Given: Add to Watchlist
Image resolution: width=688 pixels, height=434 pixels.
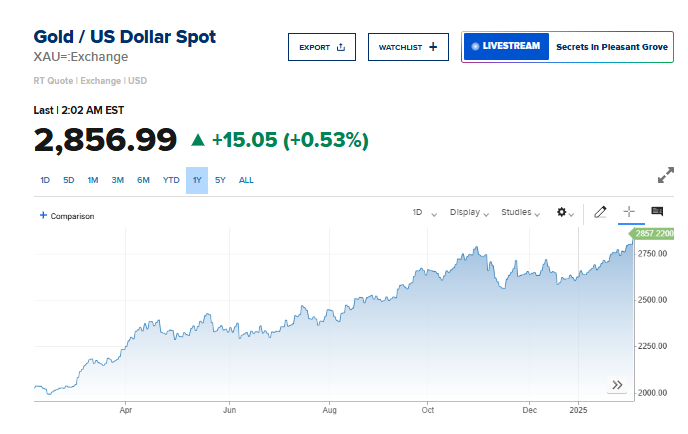Looking at the screenshot, I should tap(409, 47).
